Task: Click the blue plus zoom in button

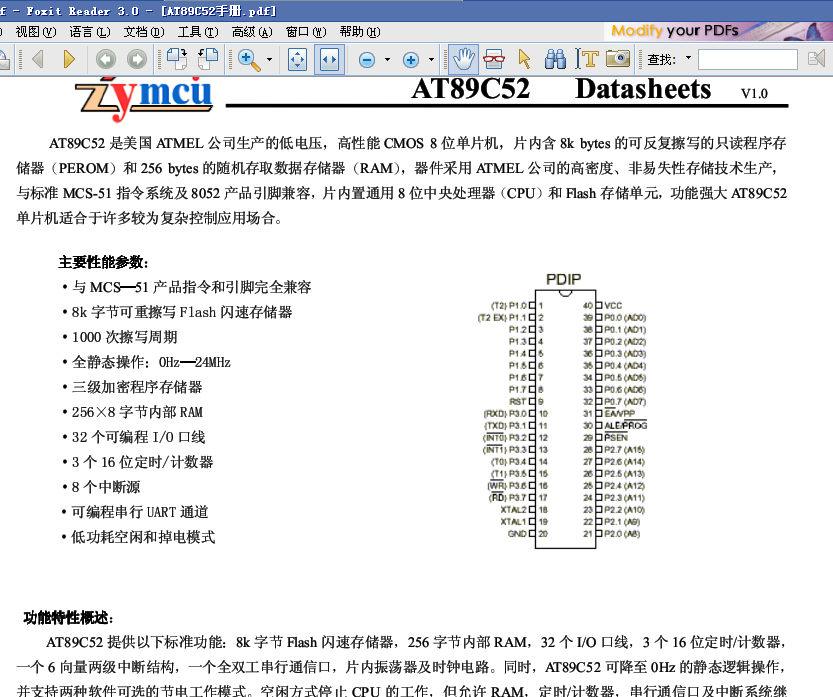Action: (x=411, y=60)
